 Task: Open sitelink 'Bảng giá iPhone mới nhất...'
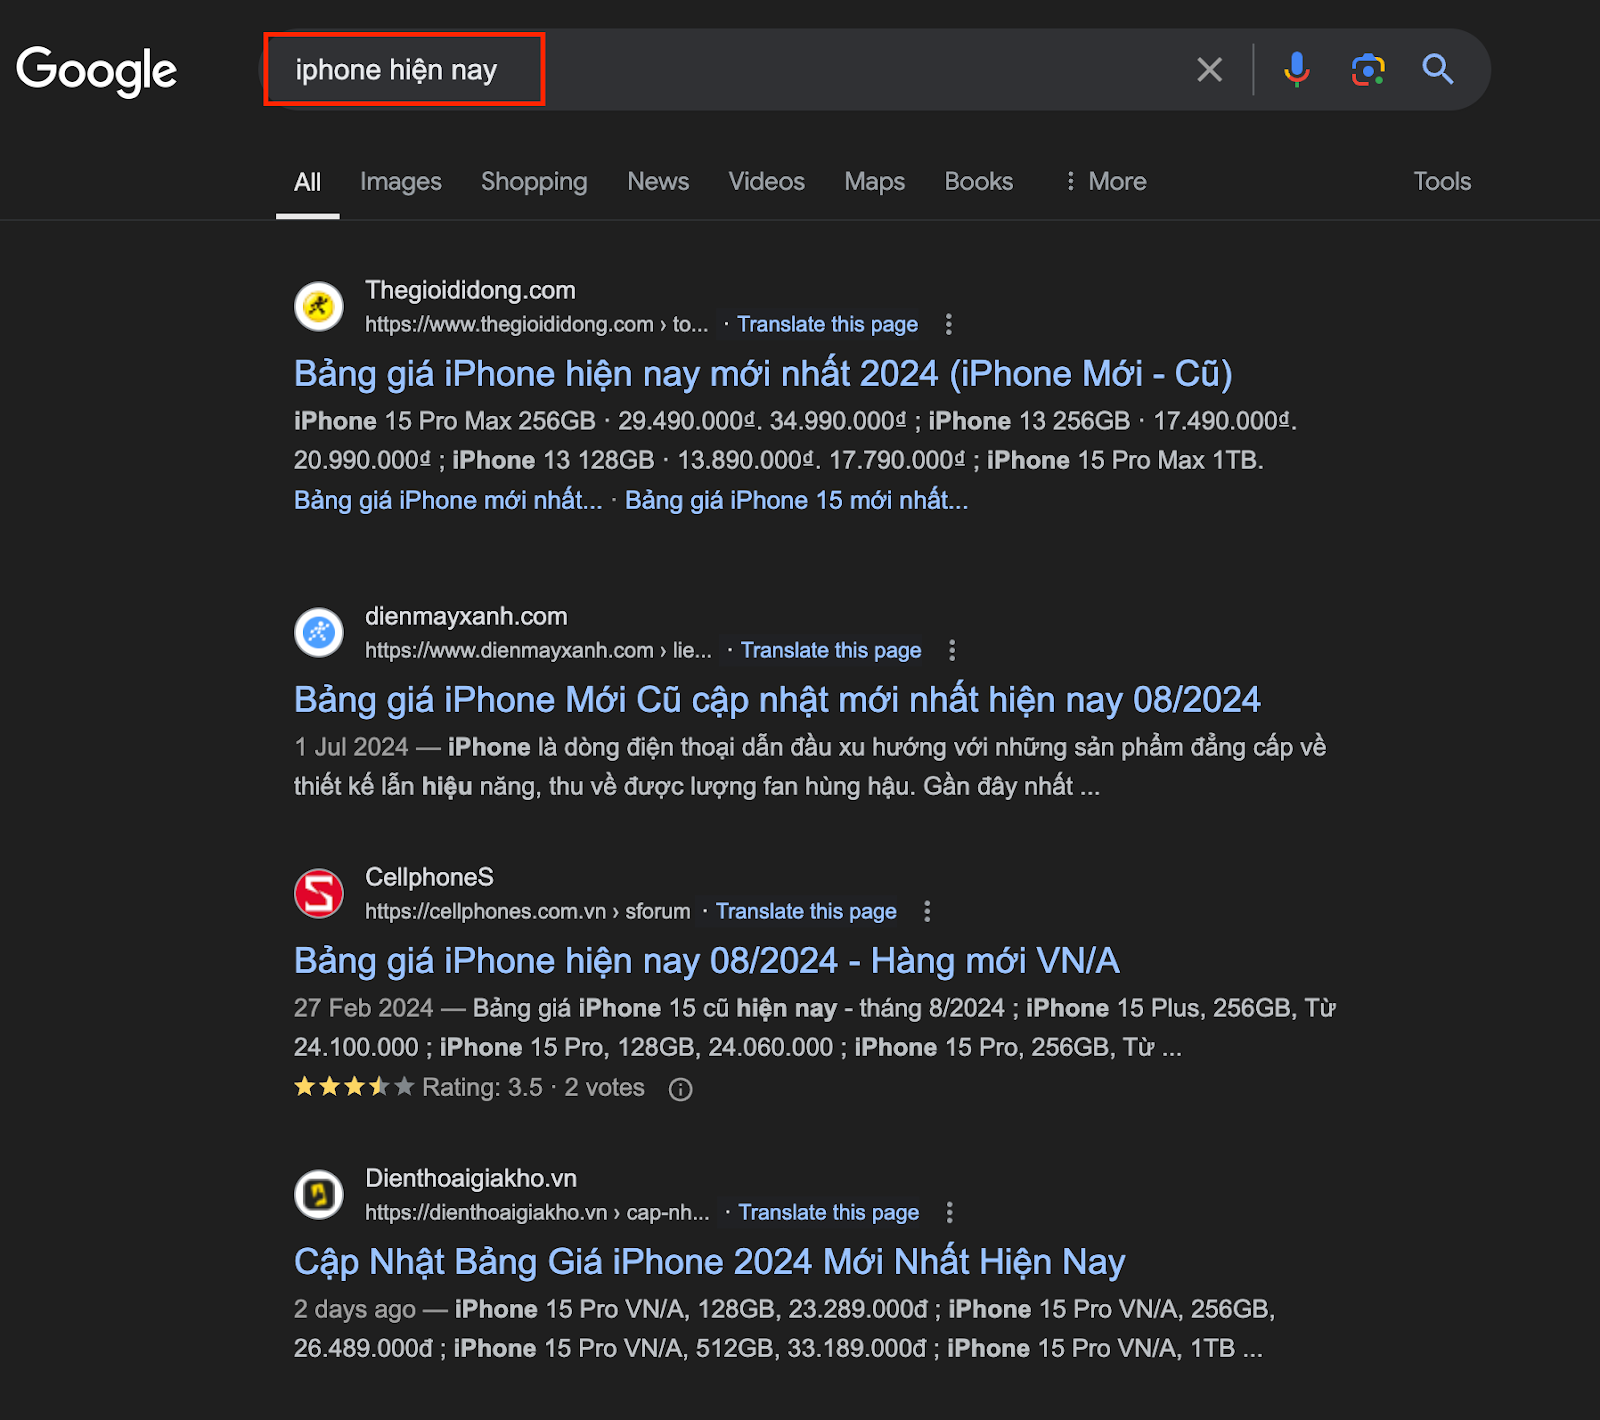tap(448, 500)
